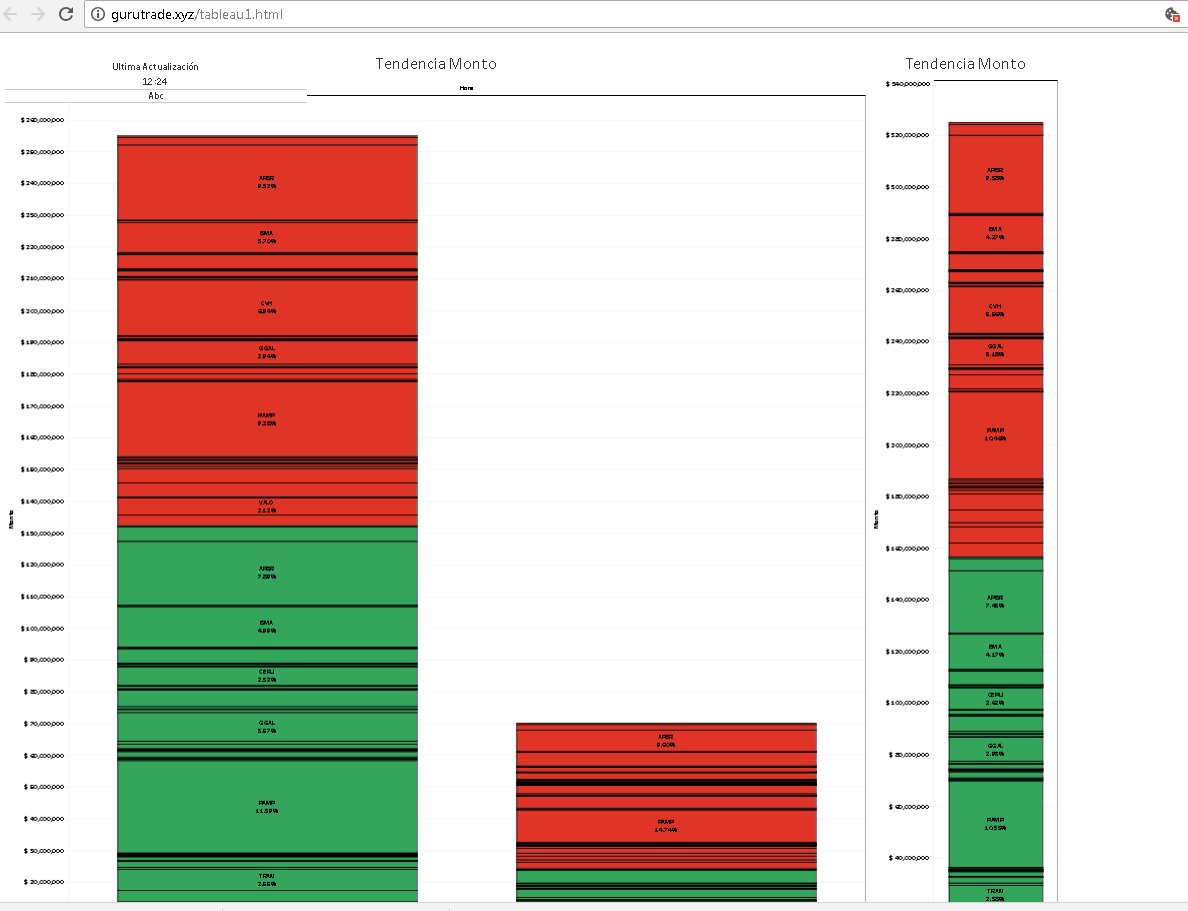Focus the address bar showing gurutrade.xyz/tableau1.html
Screen dimensions: 1188x911
point(621,14)
